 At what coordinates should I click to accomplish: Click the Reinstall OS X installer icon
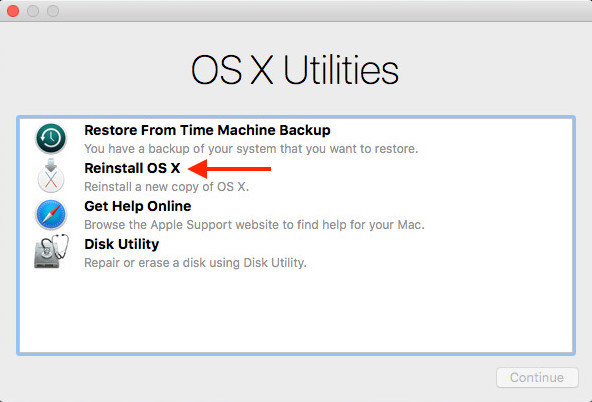pyautogui.click(x=51, y=176)
